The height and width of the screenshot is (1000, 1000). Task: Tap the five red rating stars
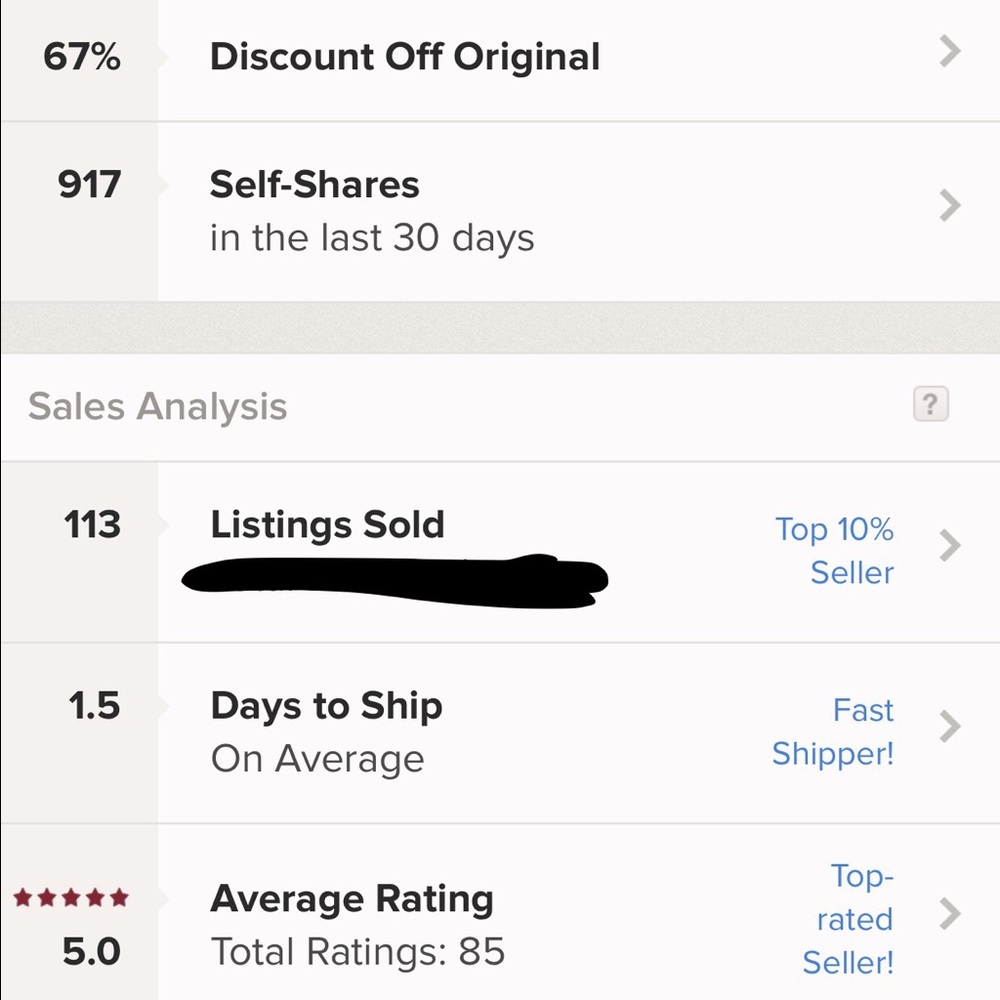(71, 897)
